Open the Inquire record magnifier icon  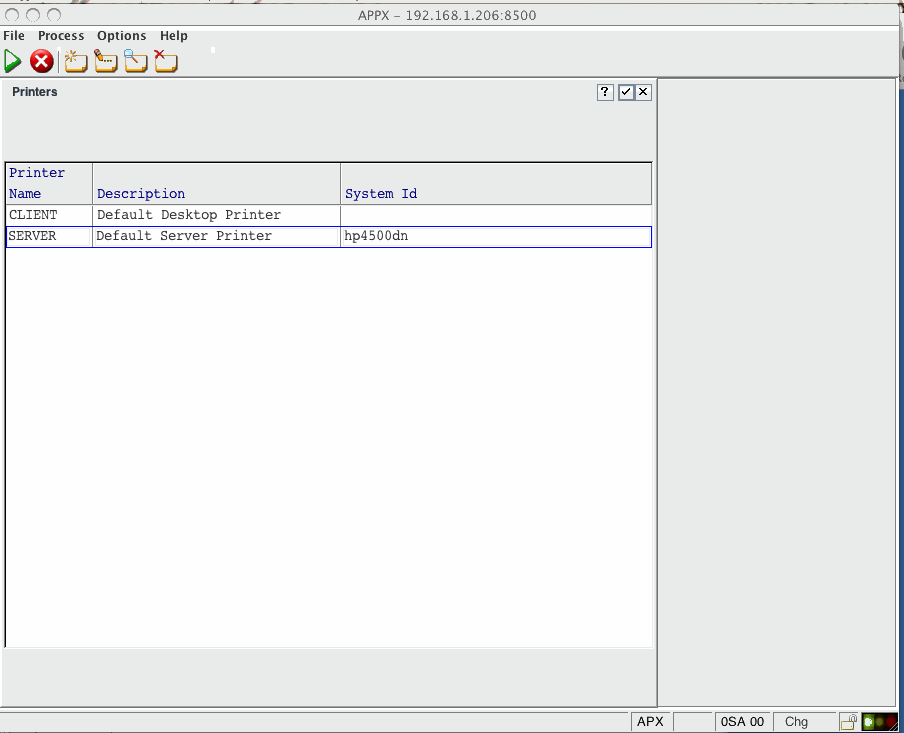pos(135,61)
